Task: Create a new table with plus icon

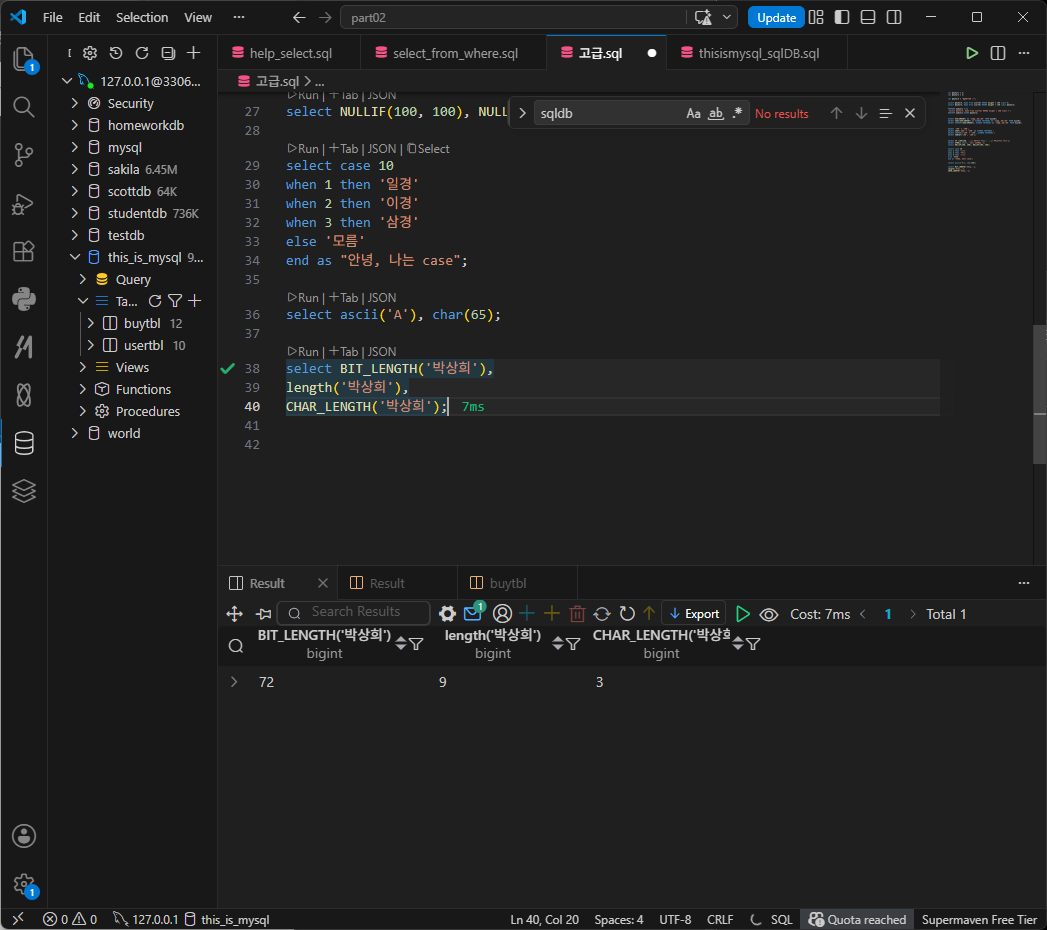Action: (194, 301)
